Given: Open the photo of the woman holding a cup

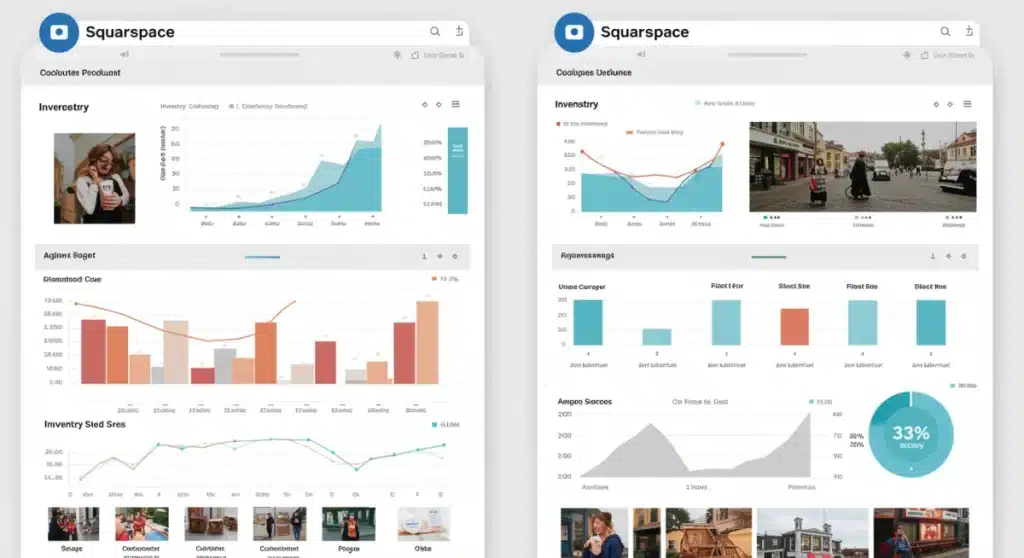Looking at the screenshot, I should tap(95, 178).
